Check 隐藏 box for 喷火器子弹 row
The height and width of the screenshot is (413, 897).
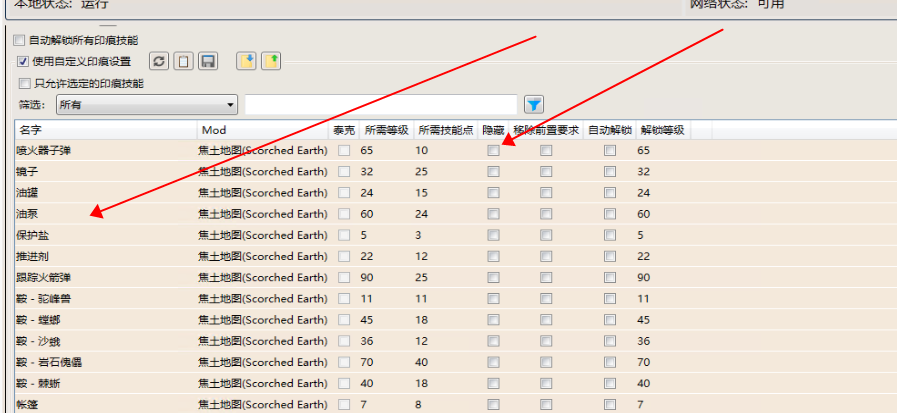point(493,150)
